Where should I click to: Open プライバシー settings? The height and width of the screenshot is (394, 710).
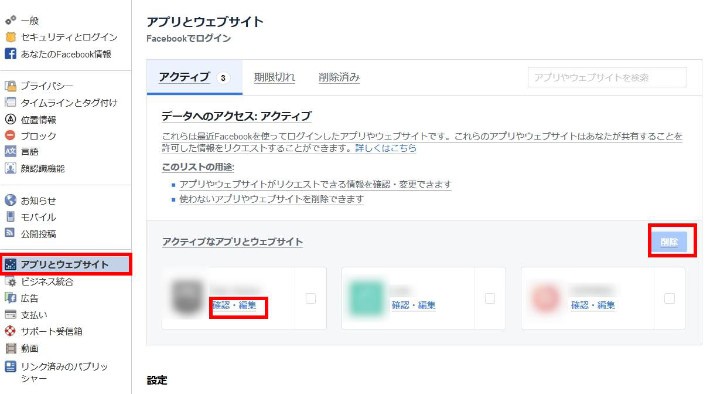click(x=47, y=86)
